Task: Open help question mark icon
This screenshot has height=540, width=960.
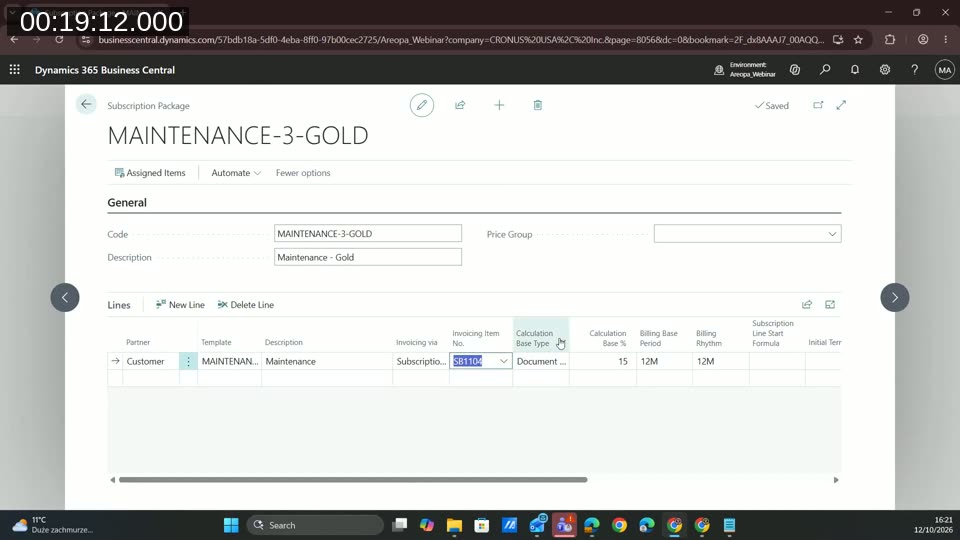Action: pos(914,70)
